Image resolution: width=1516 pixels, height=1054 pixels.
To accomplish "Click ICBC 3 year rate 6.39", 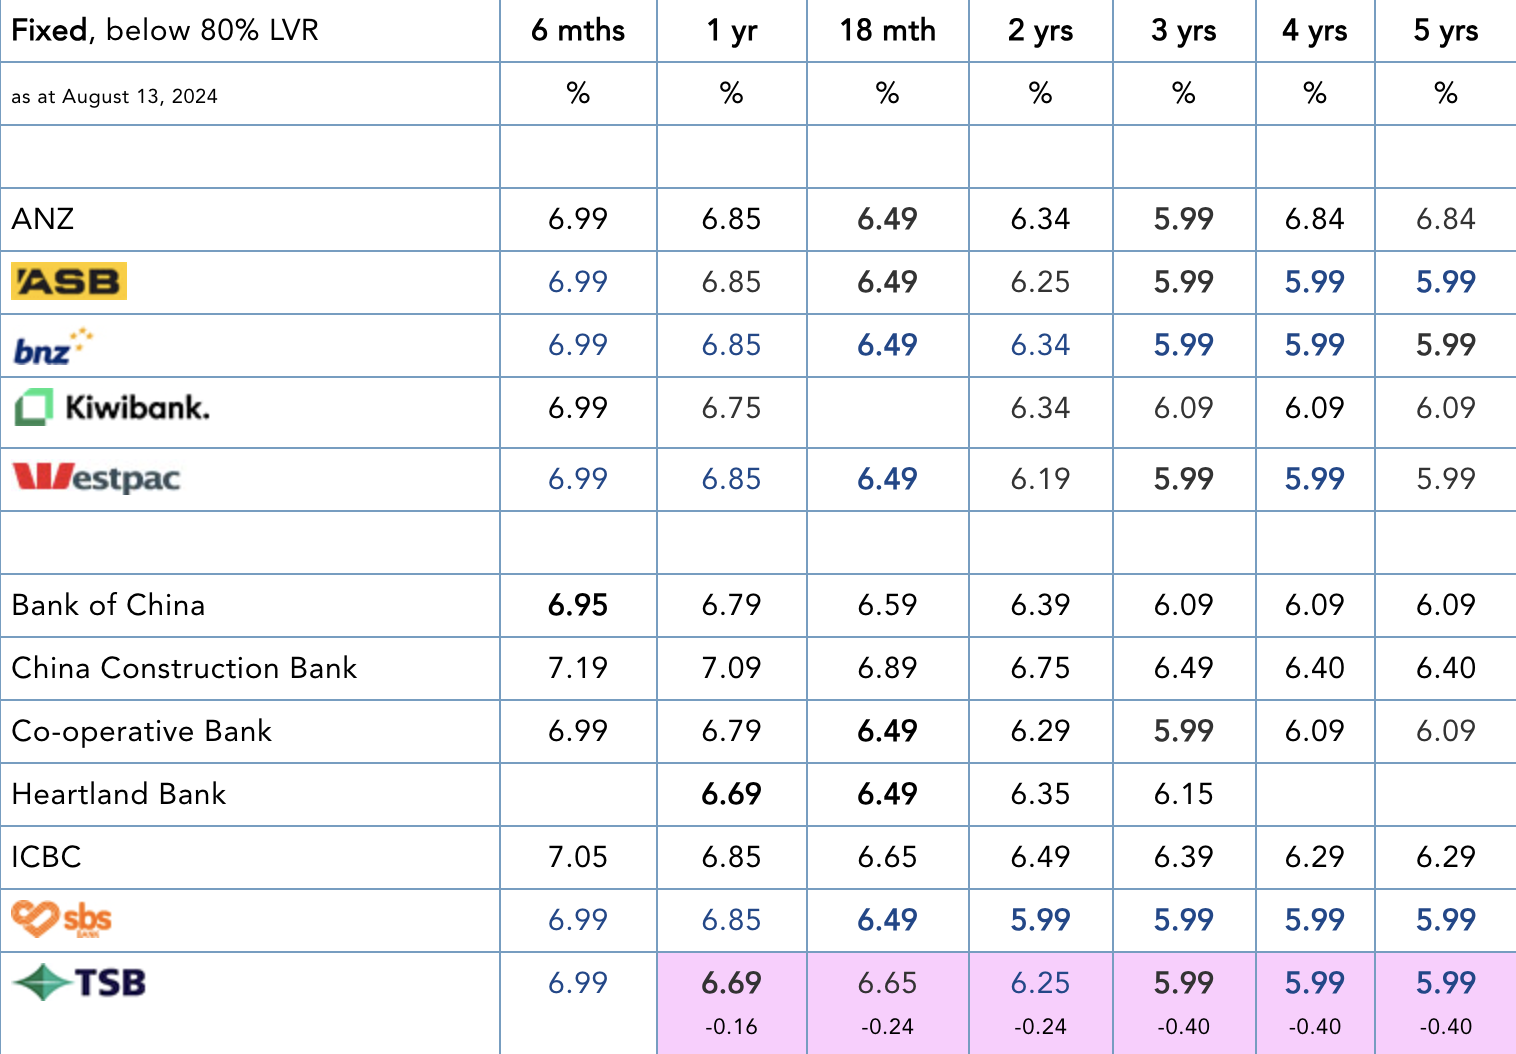I will point(1184,857).
